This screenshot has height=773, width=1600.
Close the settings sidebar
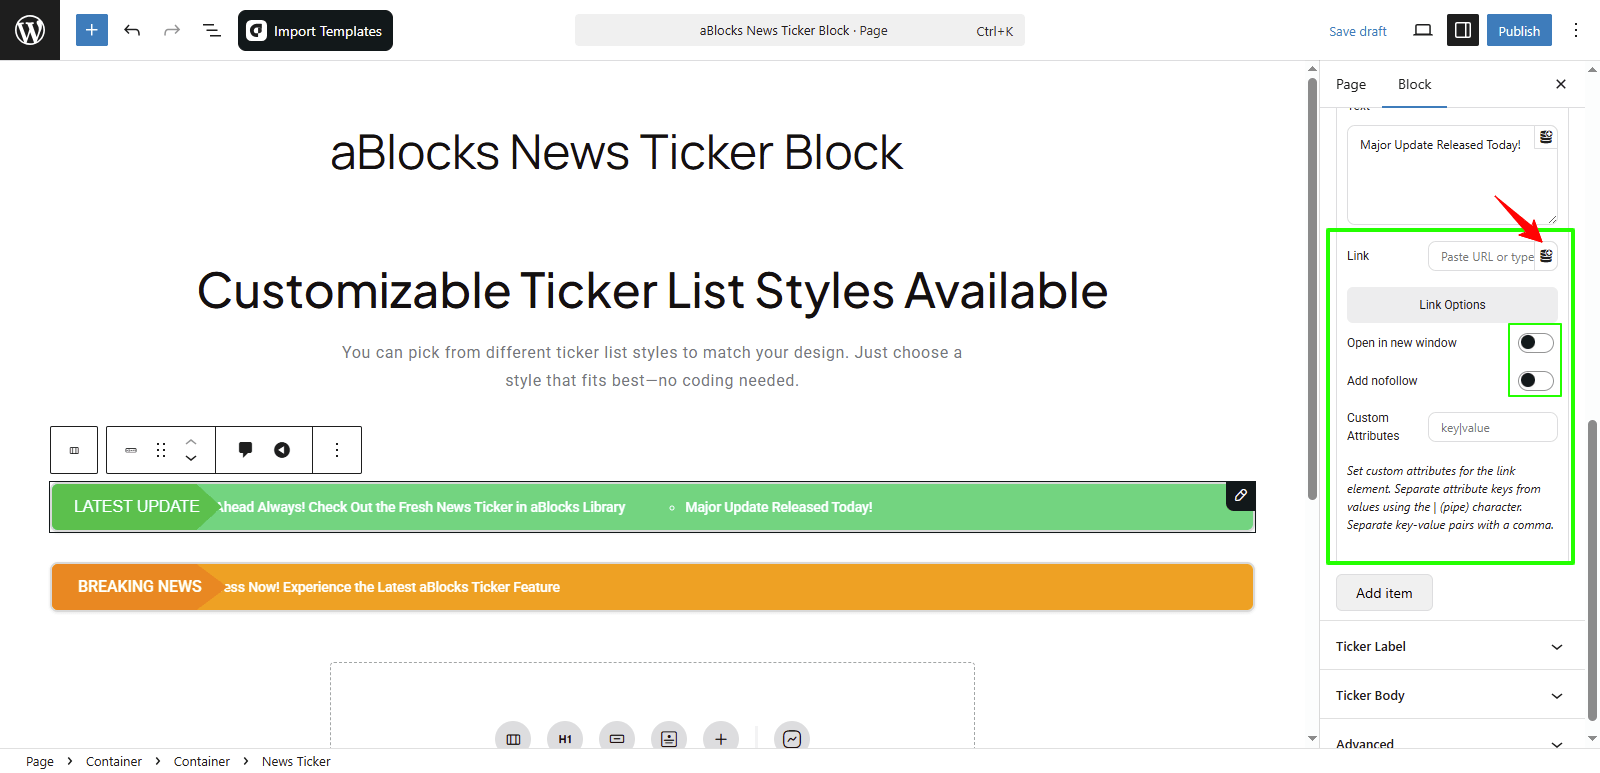coord(1561,84)
